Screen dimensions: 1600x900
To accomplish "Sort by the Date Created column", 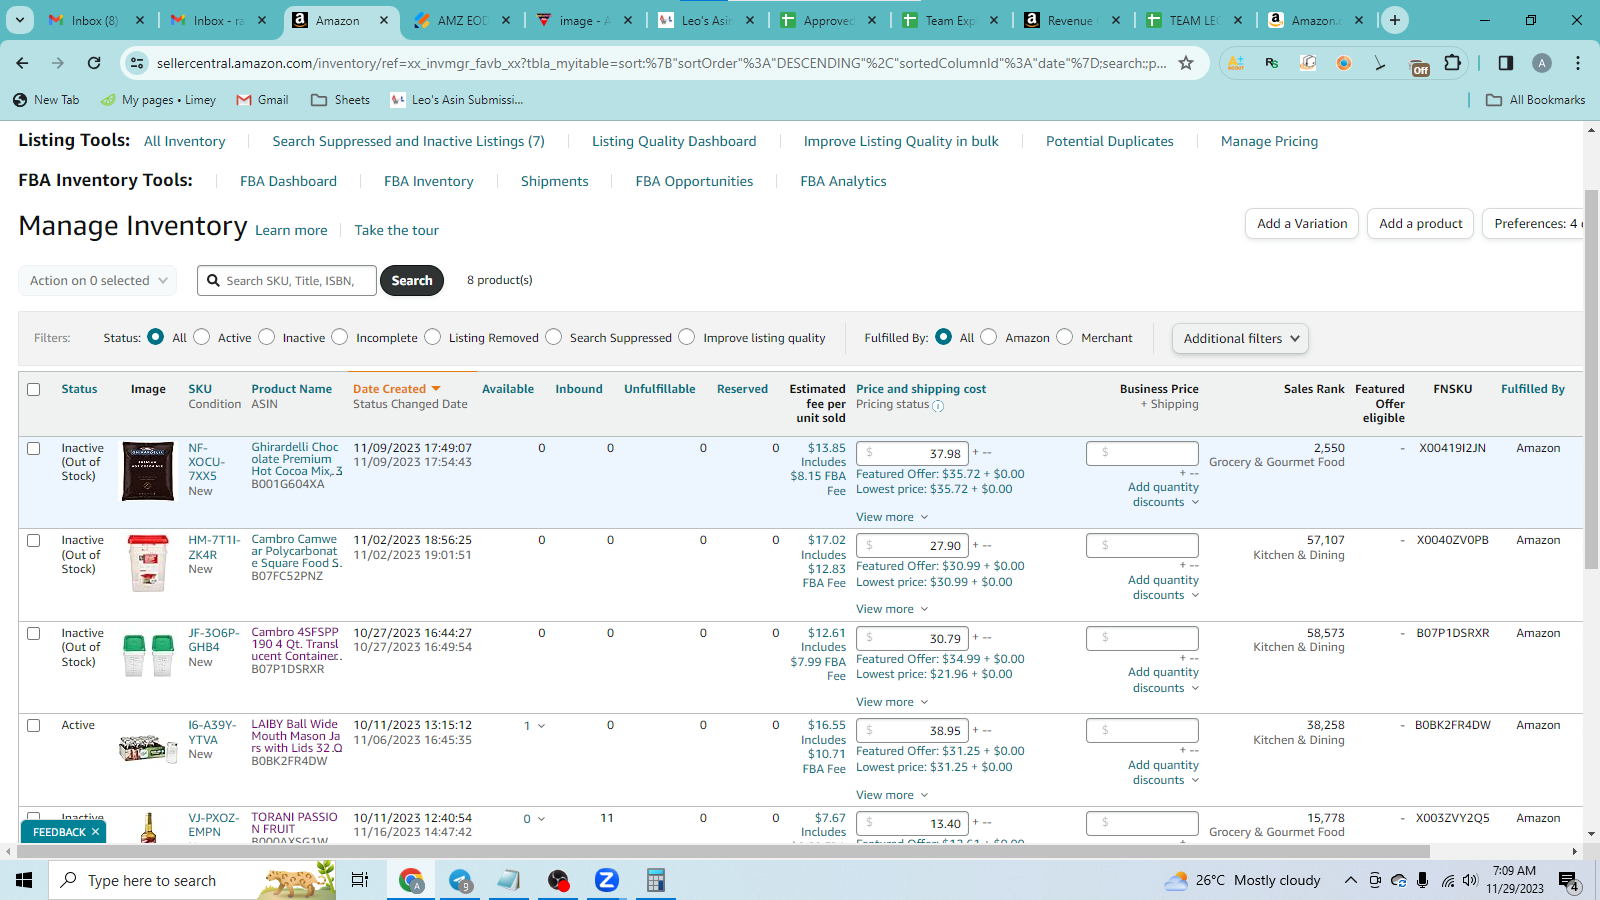I will click(x=396, y=389).
